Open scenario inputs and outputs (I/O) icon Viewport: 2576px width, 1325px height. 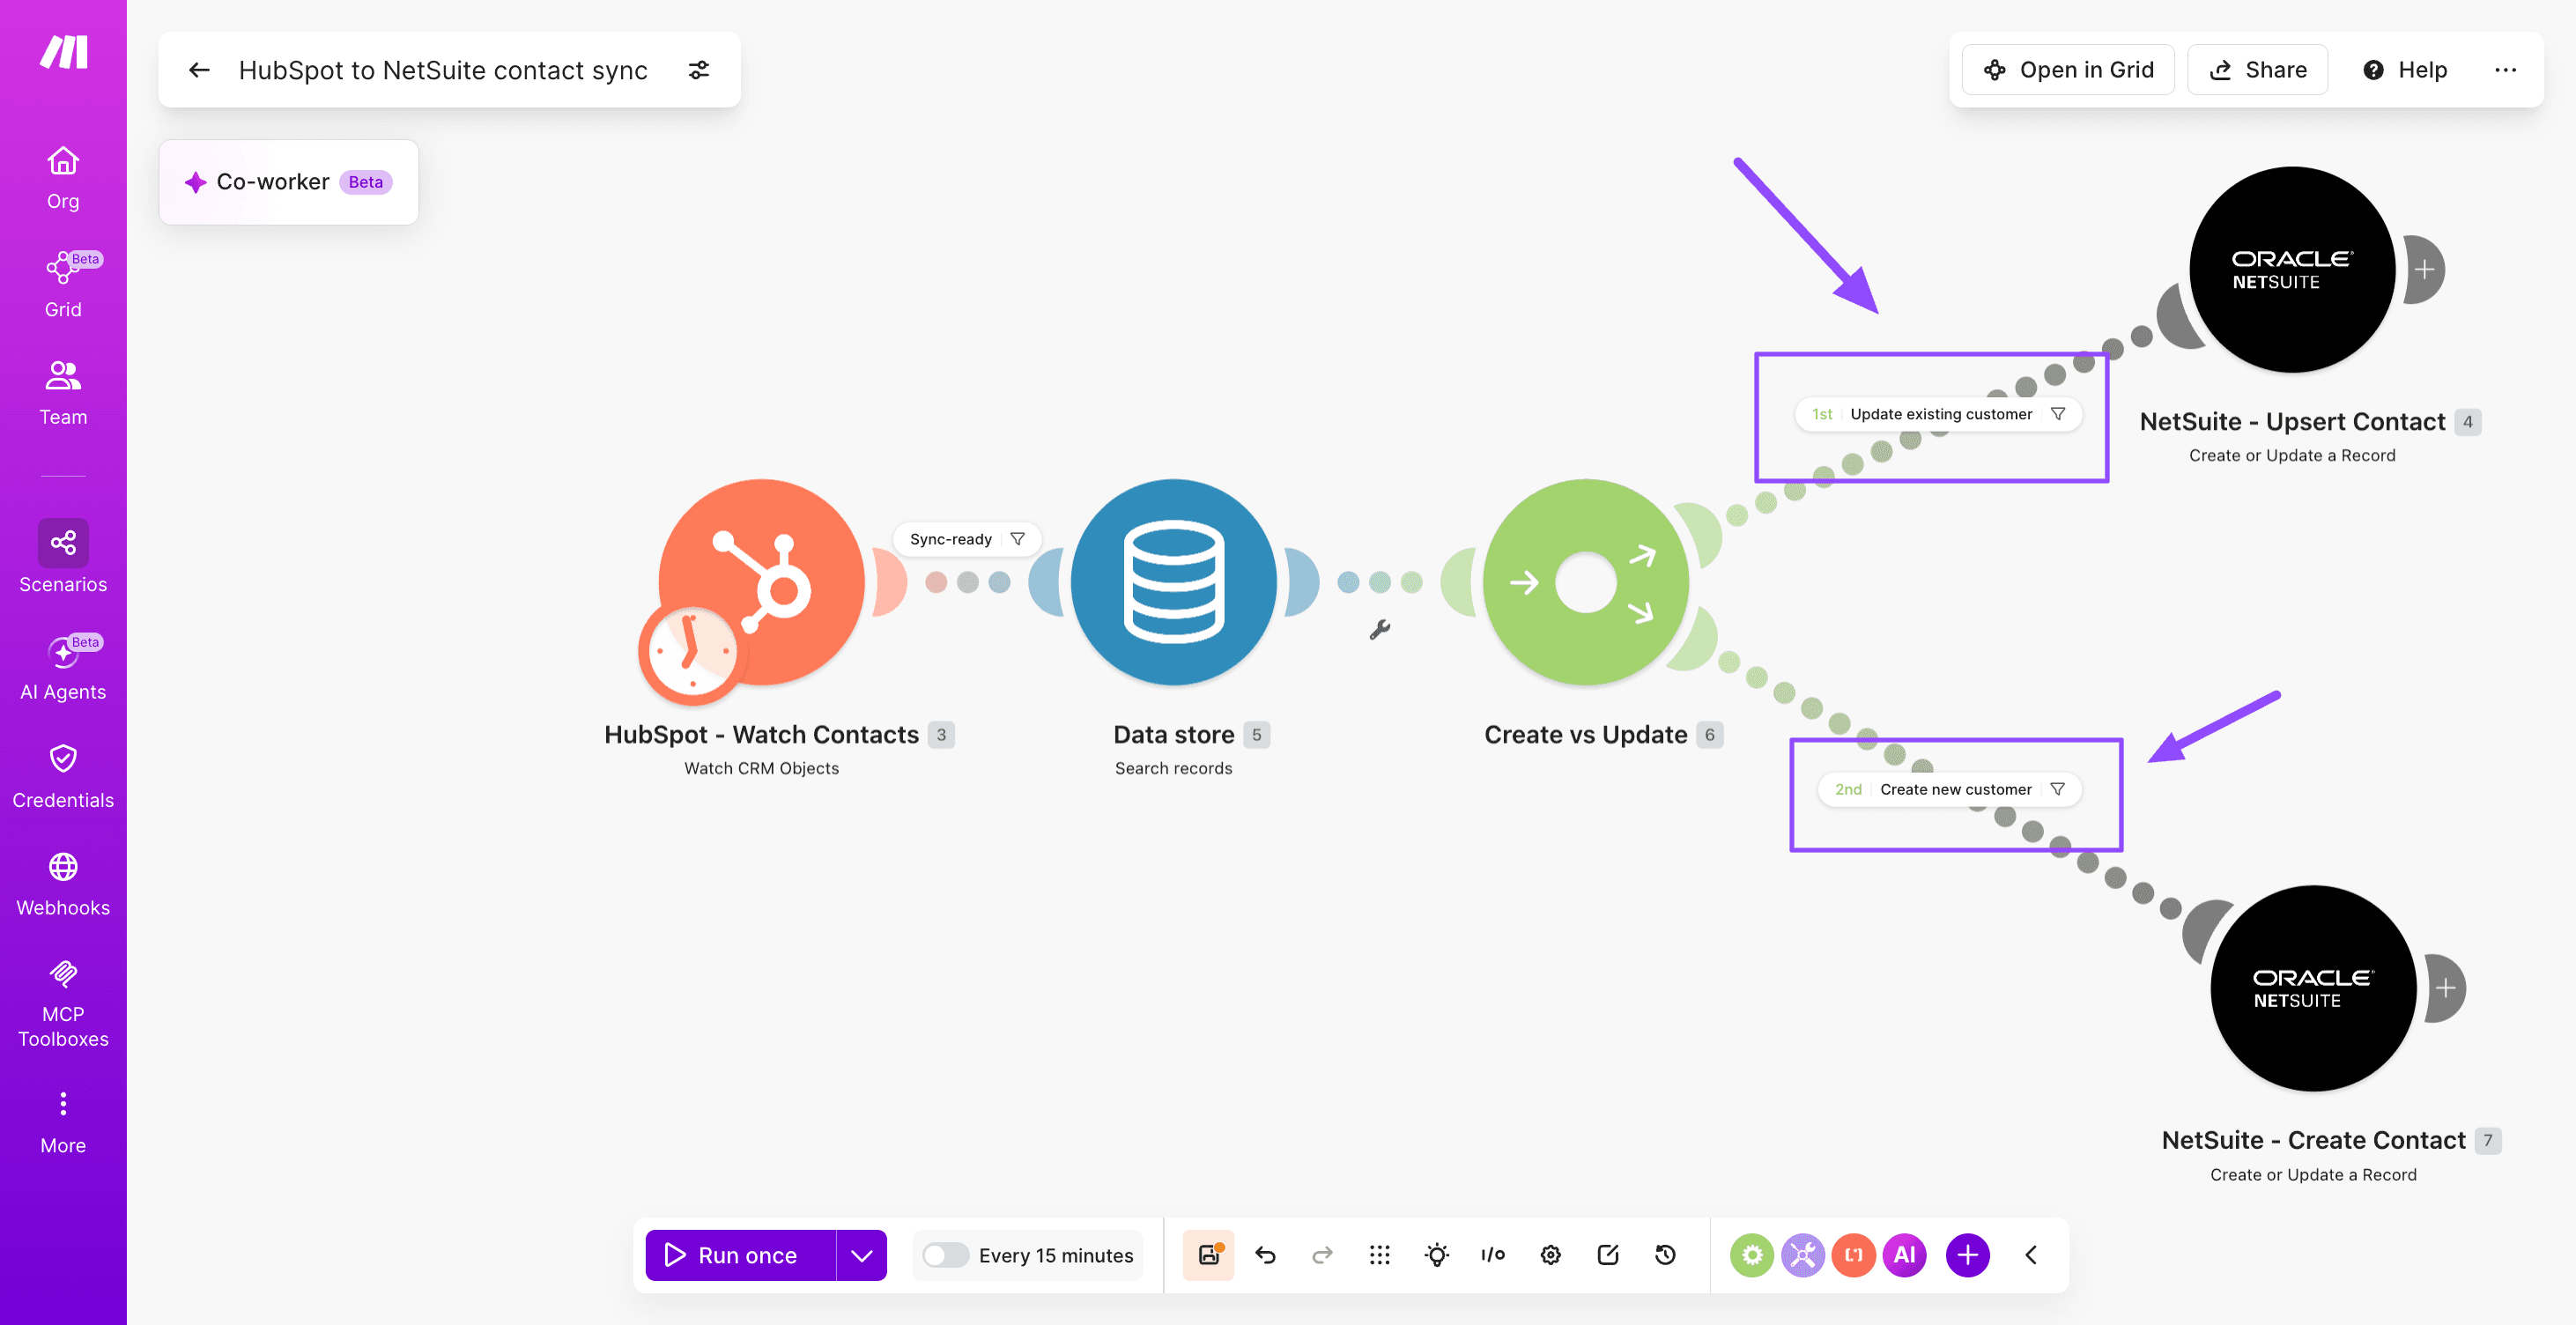1493,1255
